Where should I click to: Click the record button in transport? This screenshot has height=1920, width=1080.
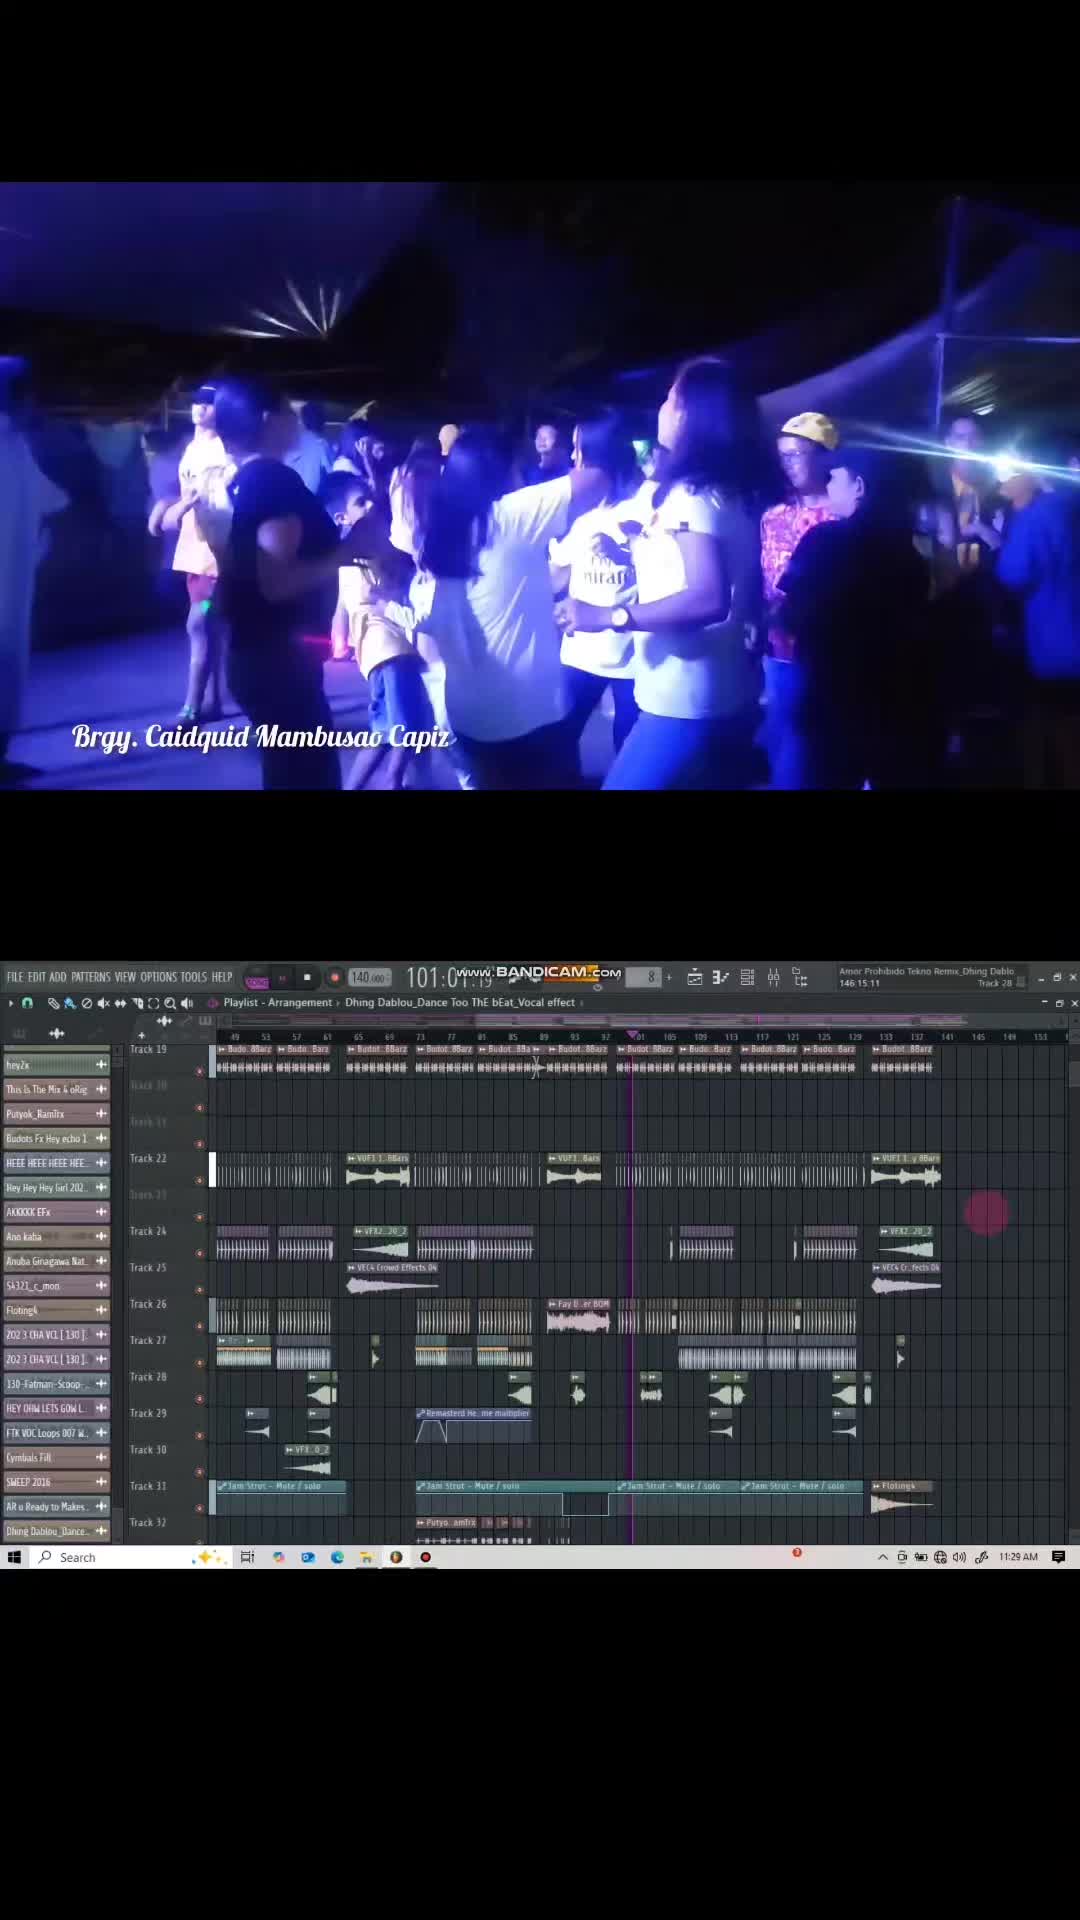tap(335, 977)
